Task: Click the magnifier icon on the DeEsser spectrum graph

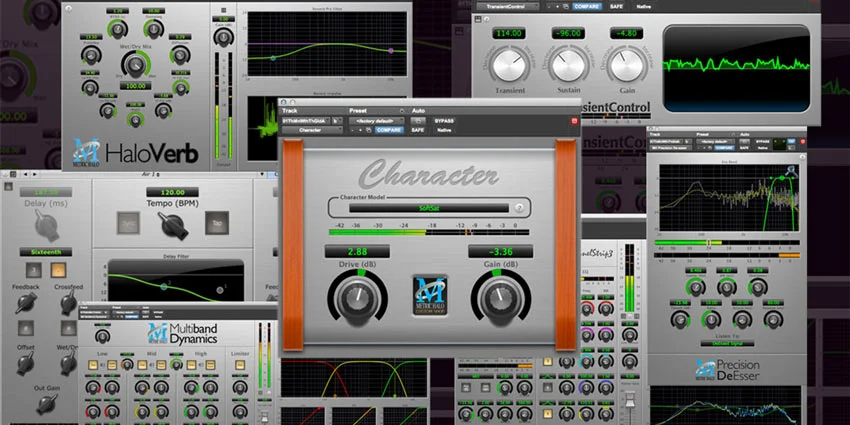Action: click(793, 171)
